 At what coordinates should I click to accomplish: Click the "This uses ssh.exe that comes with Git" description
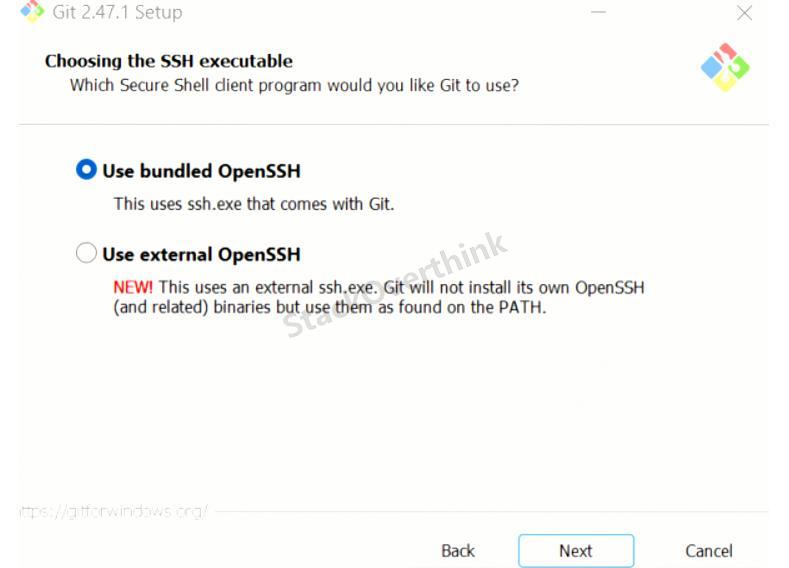click(x=254, y=204)
